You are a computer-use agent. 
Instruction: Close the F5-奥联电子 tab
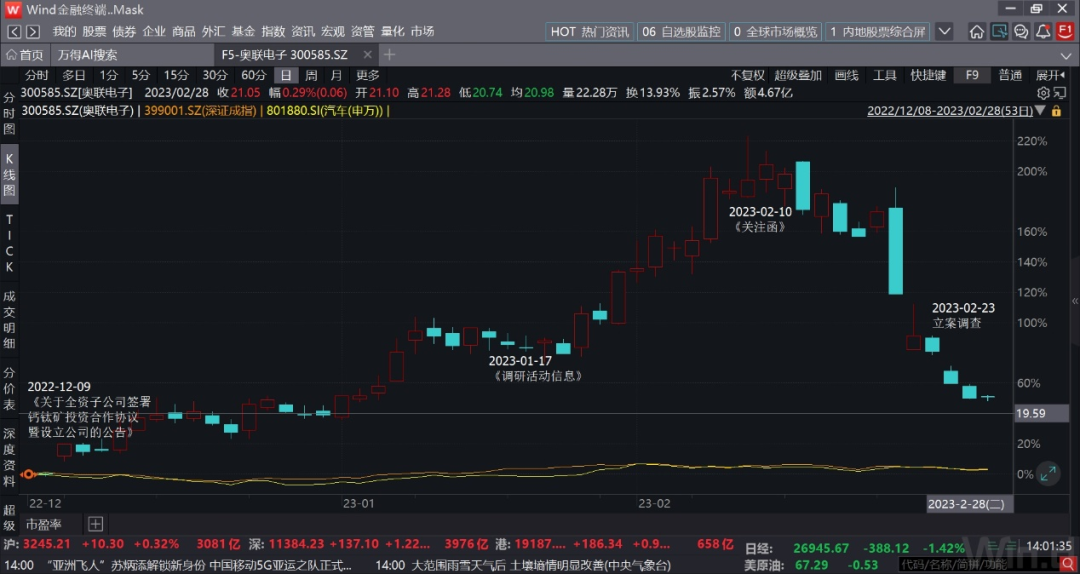click(x=368, y=55)
